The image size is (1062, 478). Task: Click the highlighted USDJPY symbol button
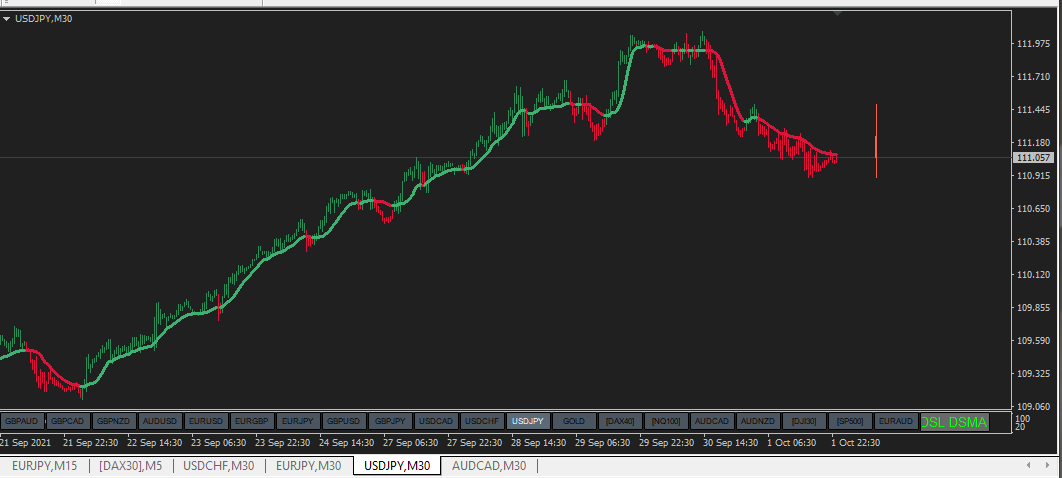[x=528, y=422]
